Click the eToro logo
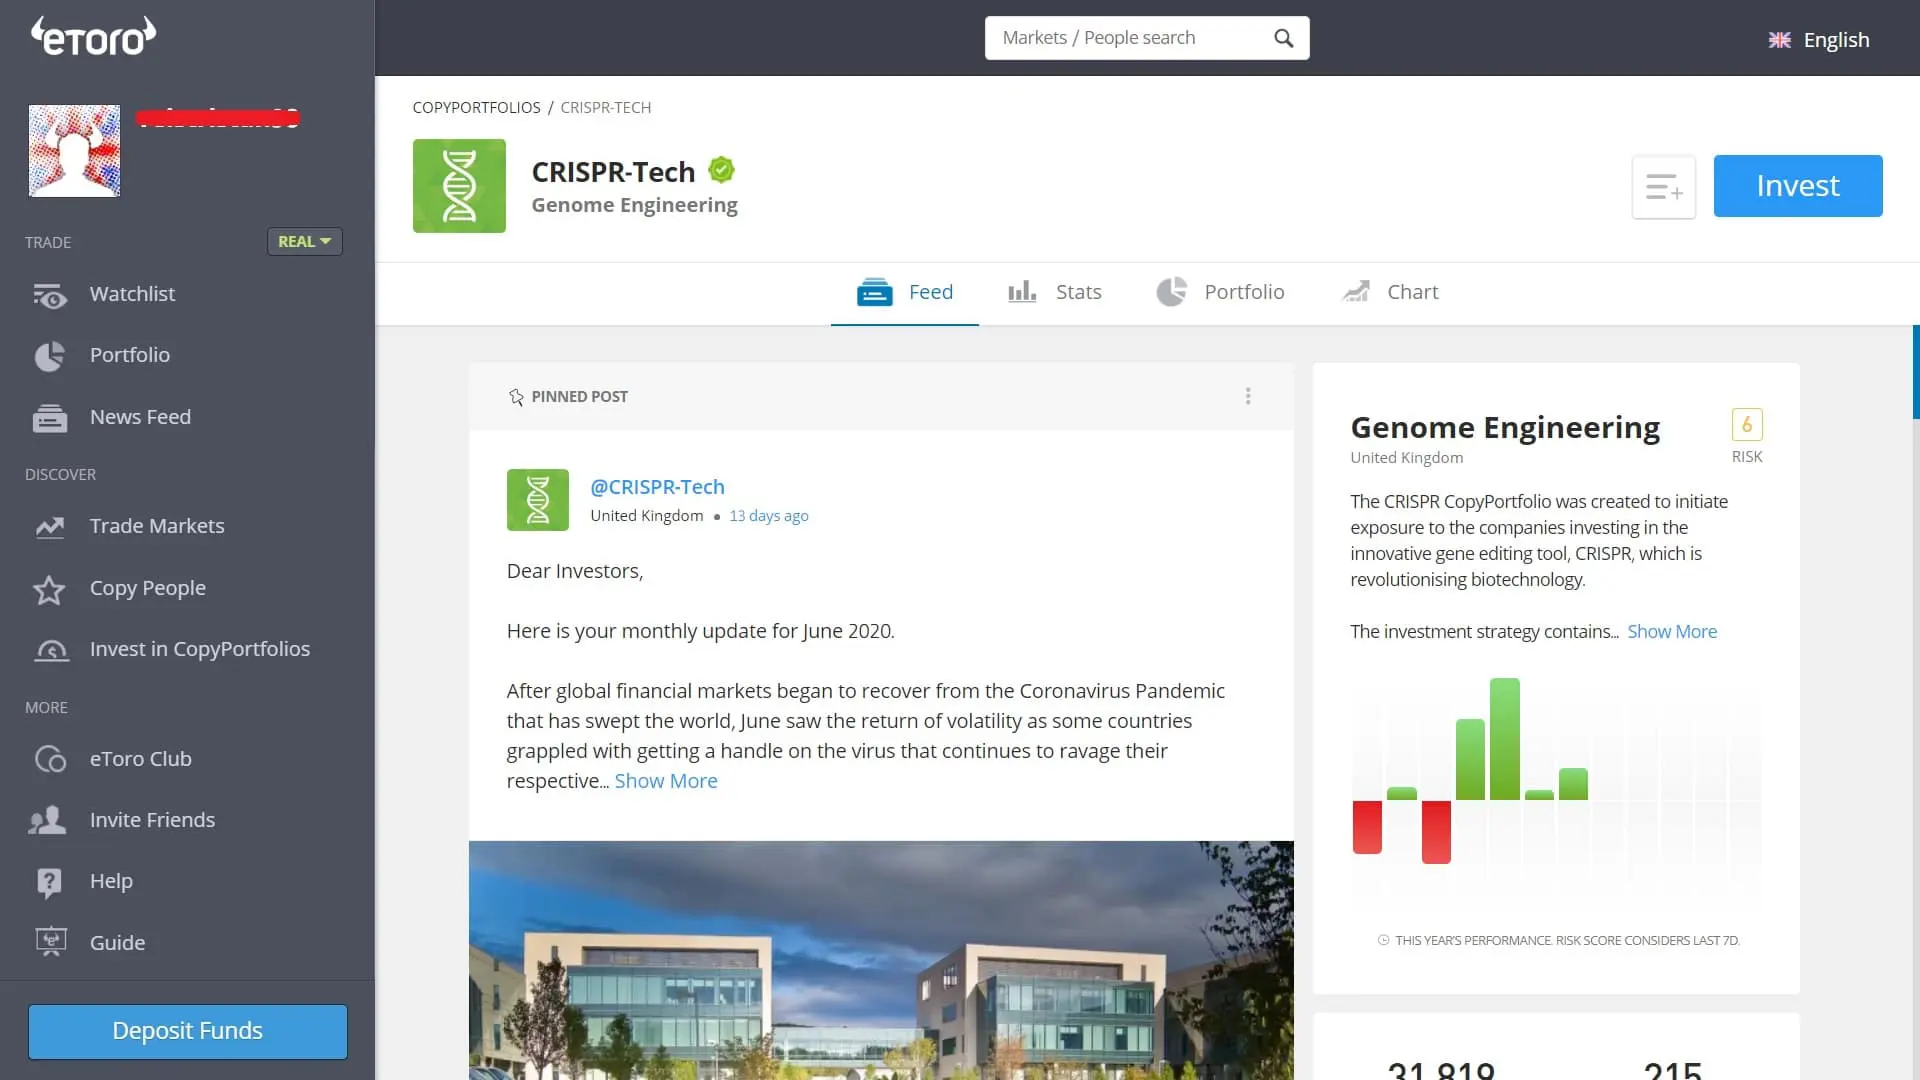Viewport: 1920px width, 1080px height. 93,37
